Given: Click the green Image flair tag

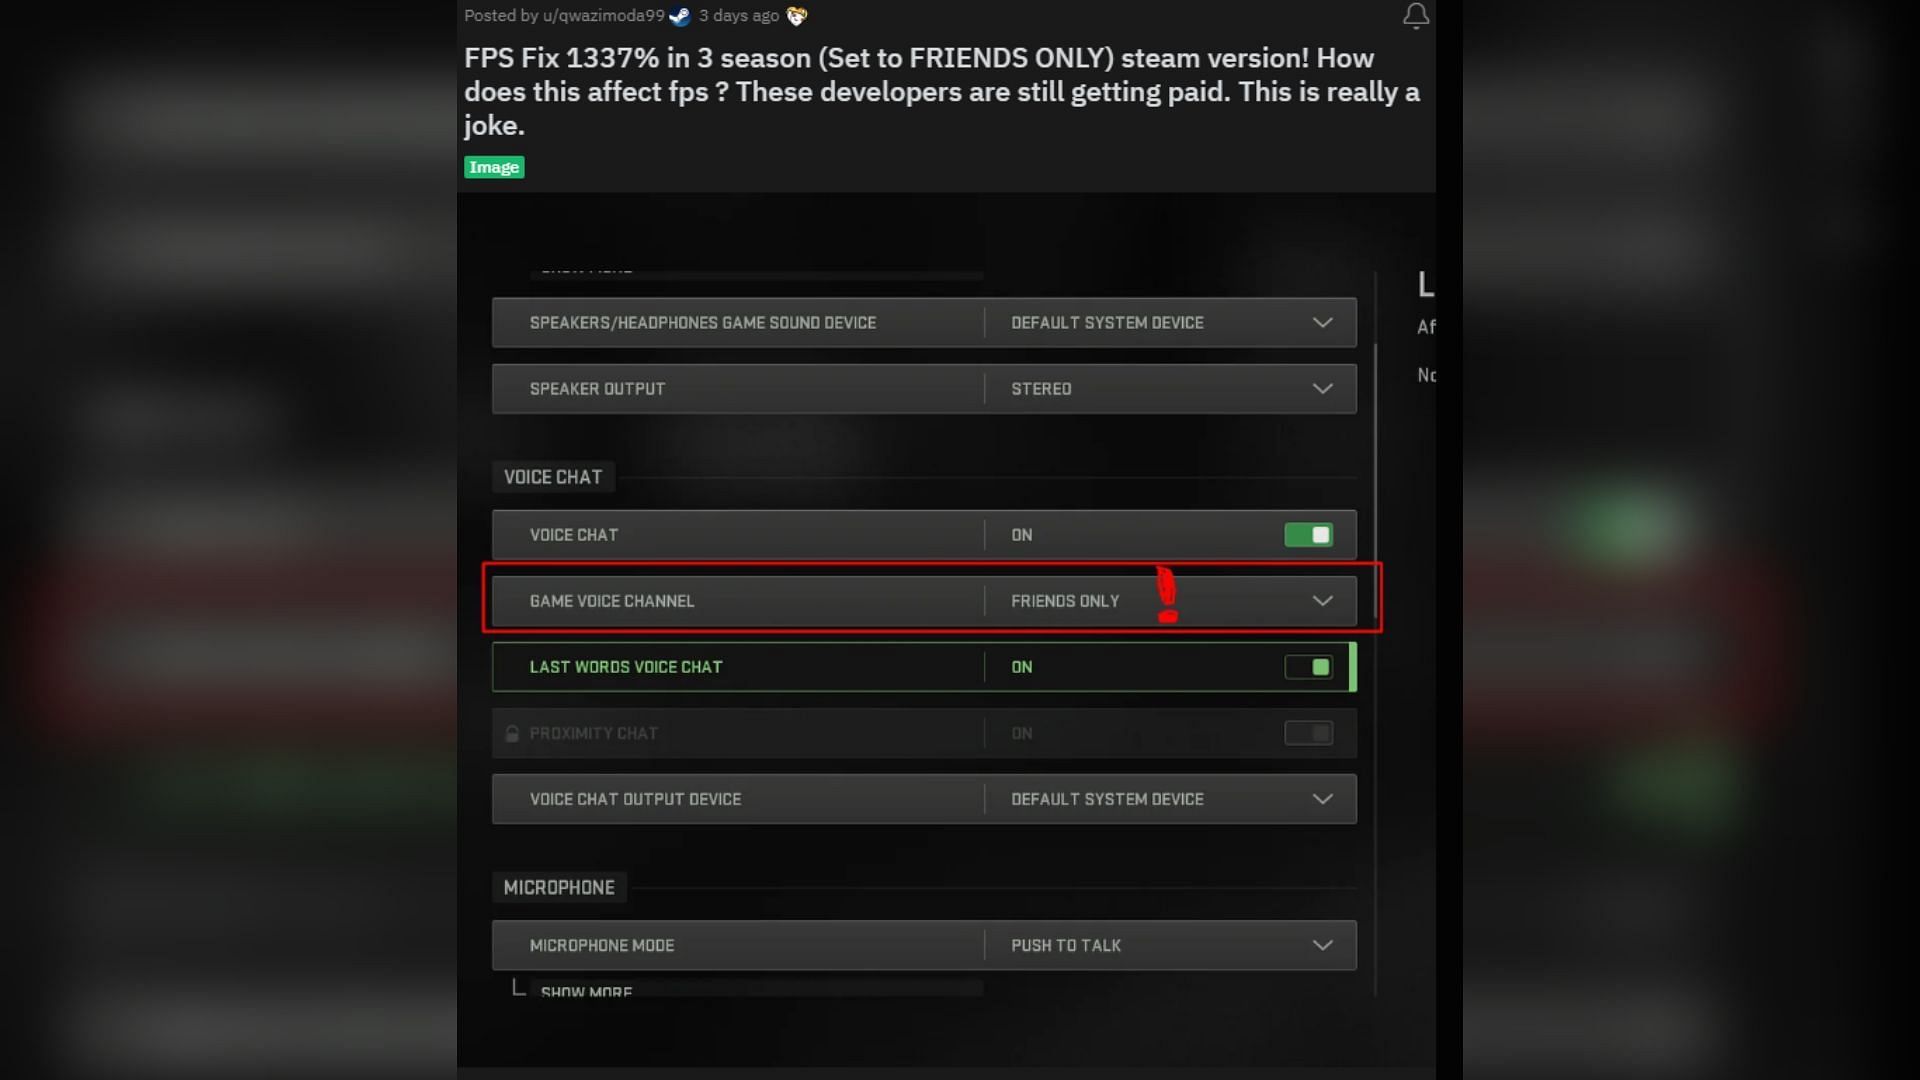Looking at the screenshot, I should click(494, 167).
